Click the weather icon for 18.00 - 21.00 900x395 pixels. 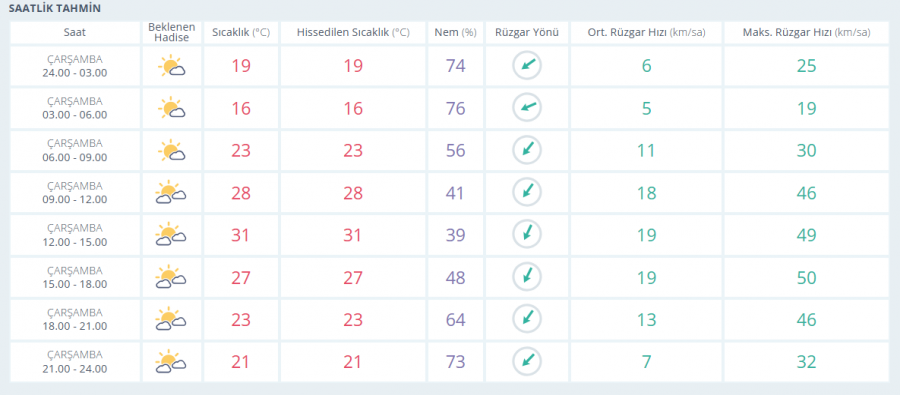(171, 319)
